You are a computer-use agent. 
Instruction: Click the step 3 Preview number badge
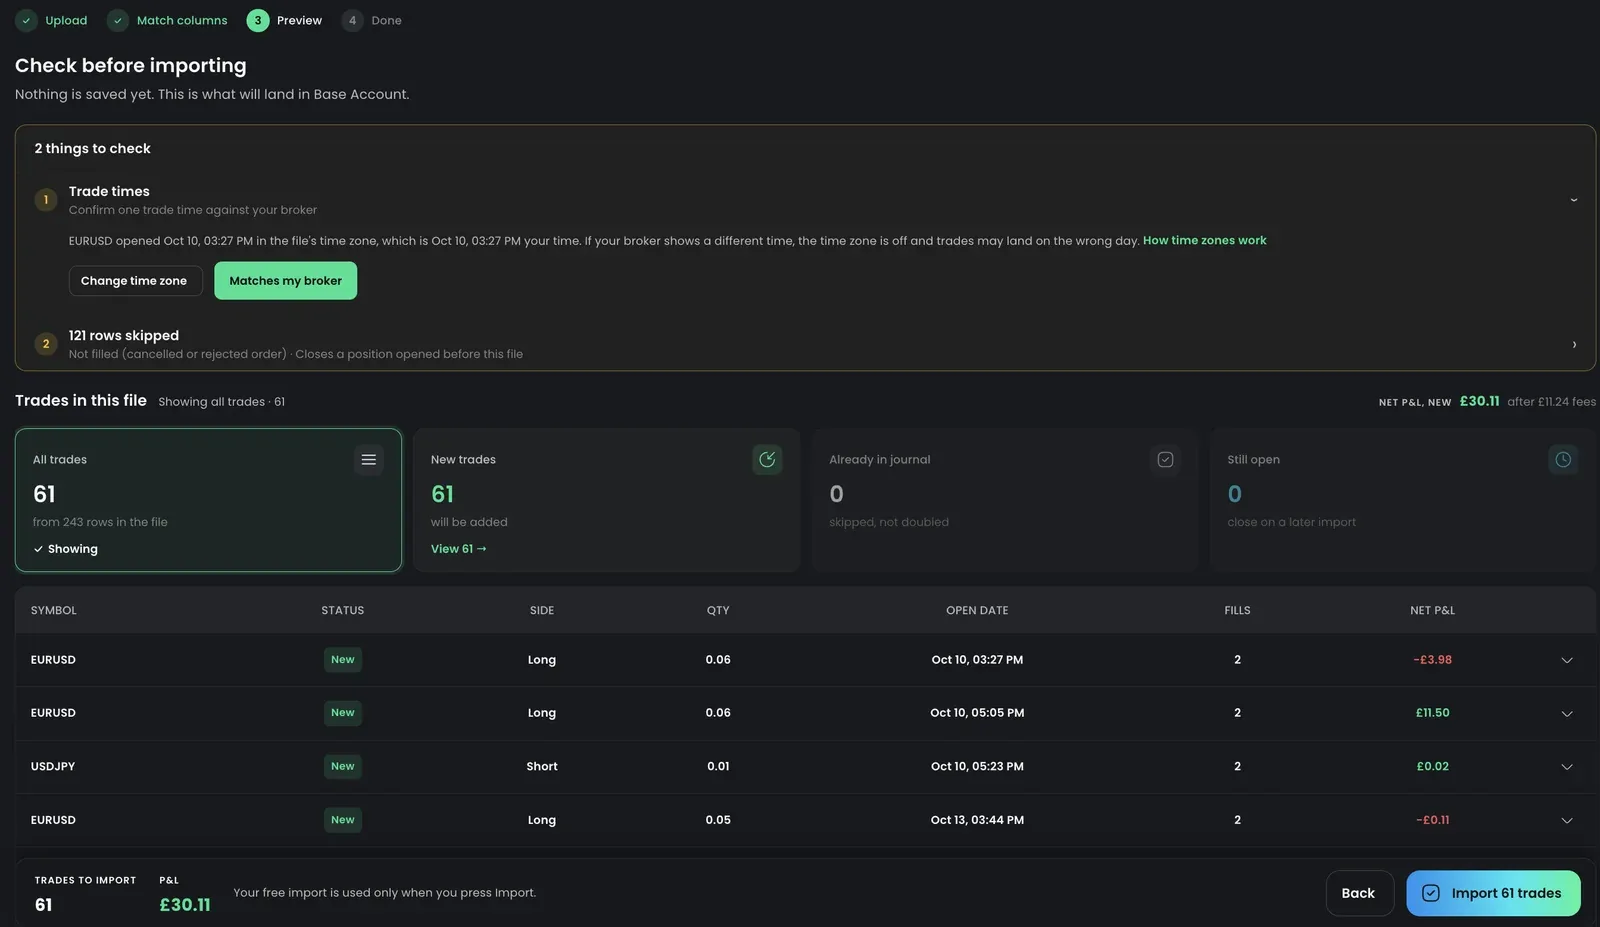pos(258,20)
